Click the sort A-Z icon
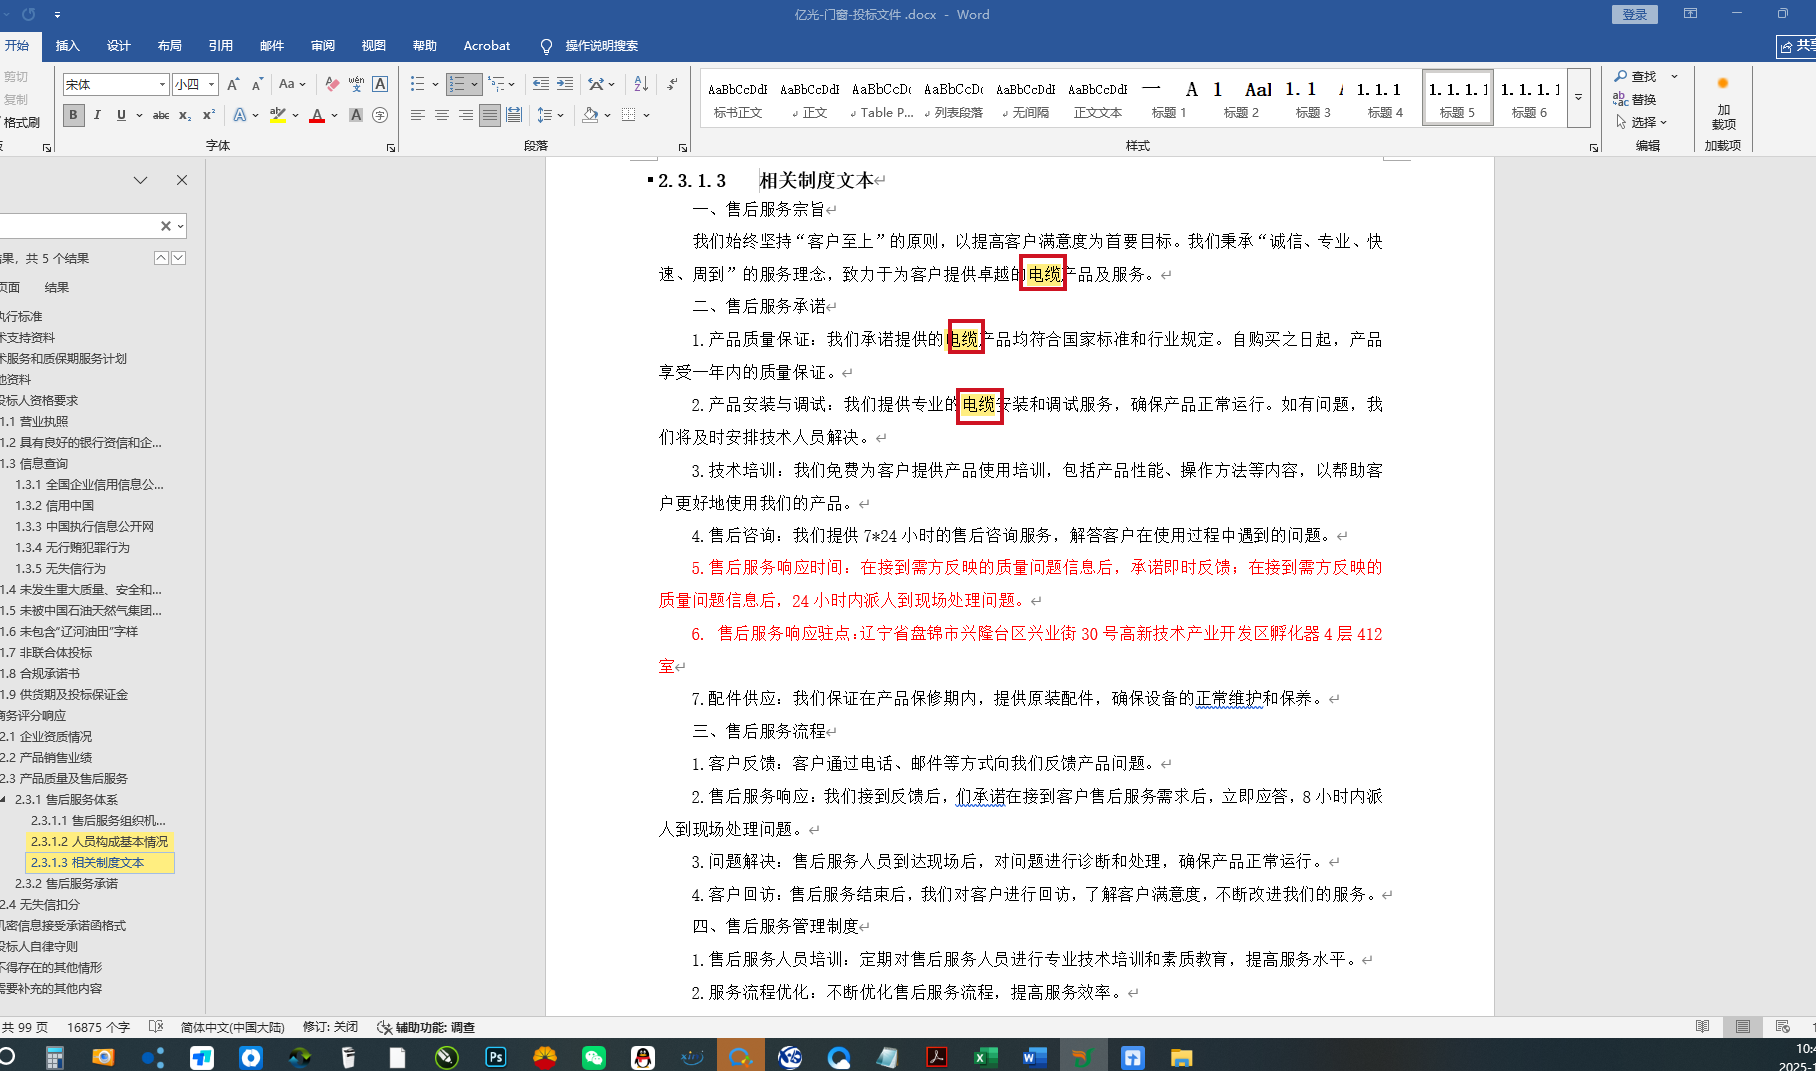 pyautogui.click(x=641, y=85)
